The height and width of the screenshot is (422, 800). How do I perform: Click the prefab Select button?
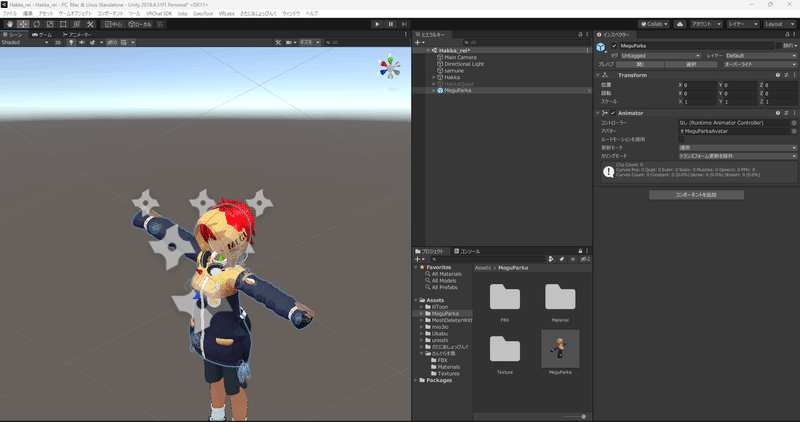pyautogui.click(x=691, y=64)
